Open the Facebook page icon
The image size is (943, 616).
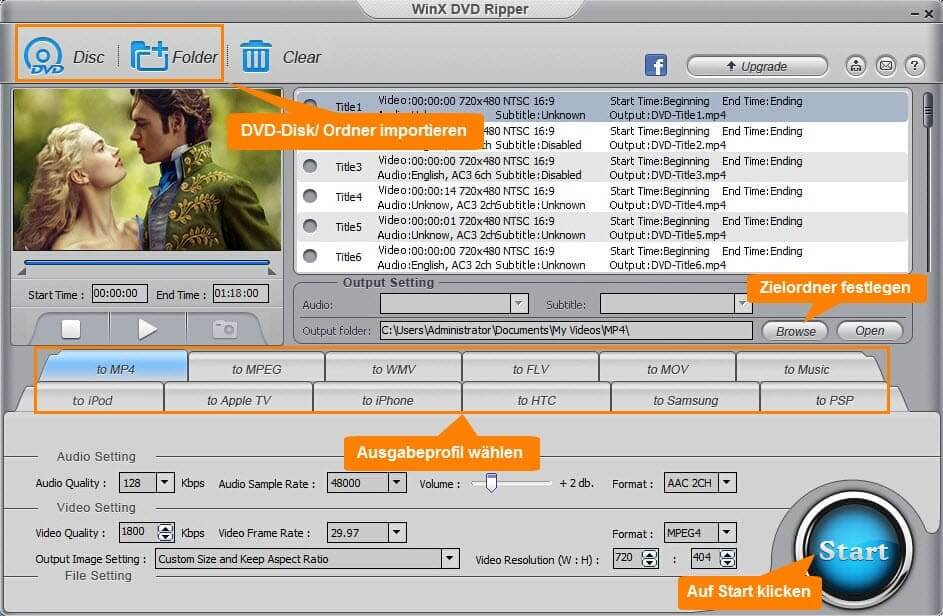(x=656, y=64)
